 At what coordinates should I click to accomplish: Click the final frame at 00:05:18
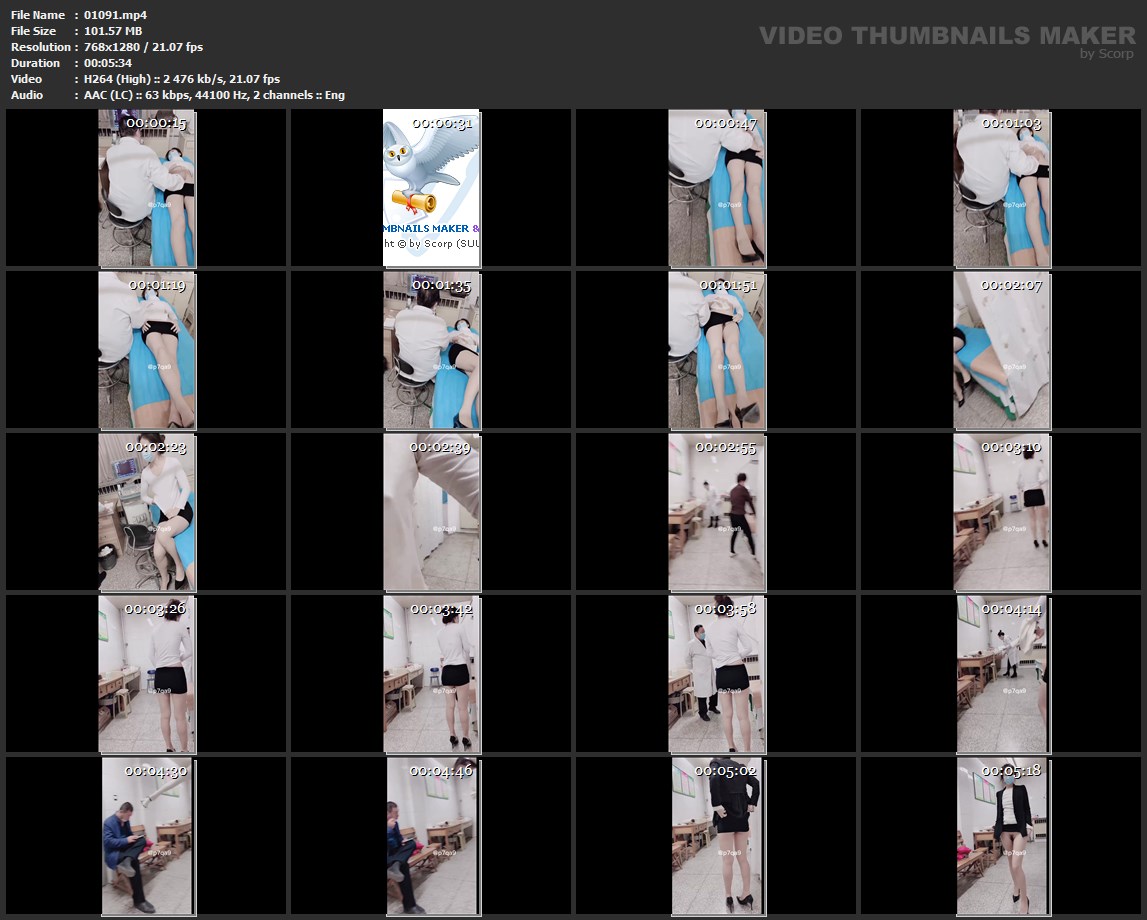(1001, 836)
